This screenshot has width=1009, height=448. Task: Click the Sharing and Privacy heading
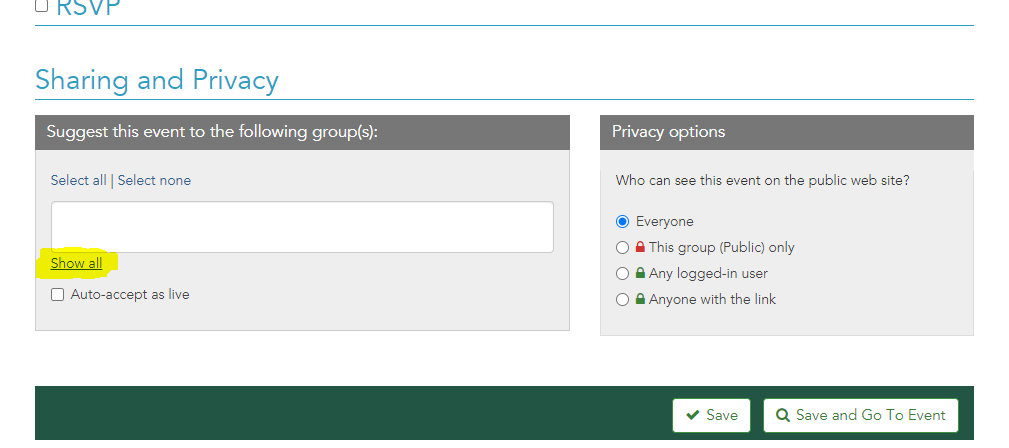click(156, 80)
